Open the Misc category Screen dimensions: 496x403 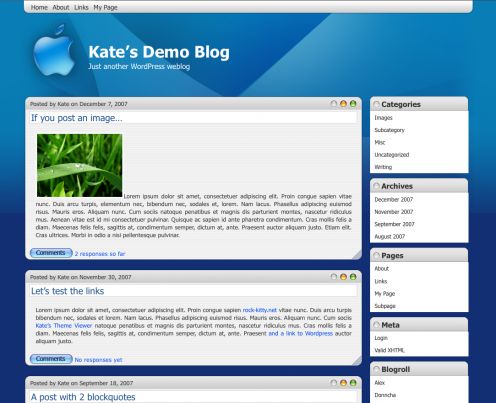(380, 142)
